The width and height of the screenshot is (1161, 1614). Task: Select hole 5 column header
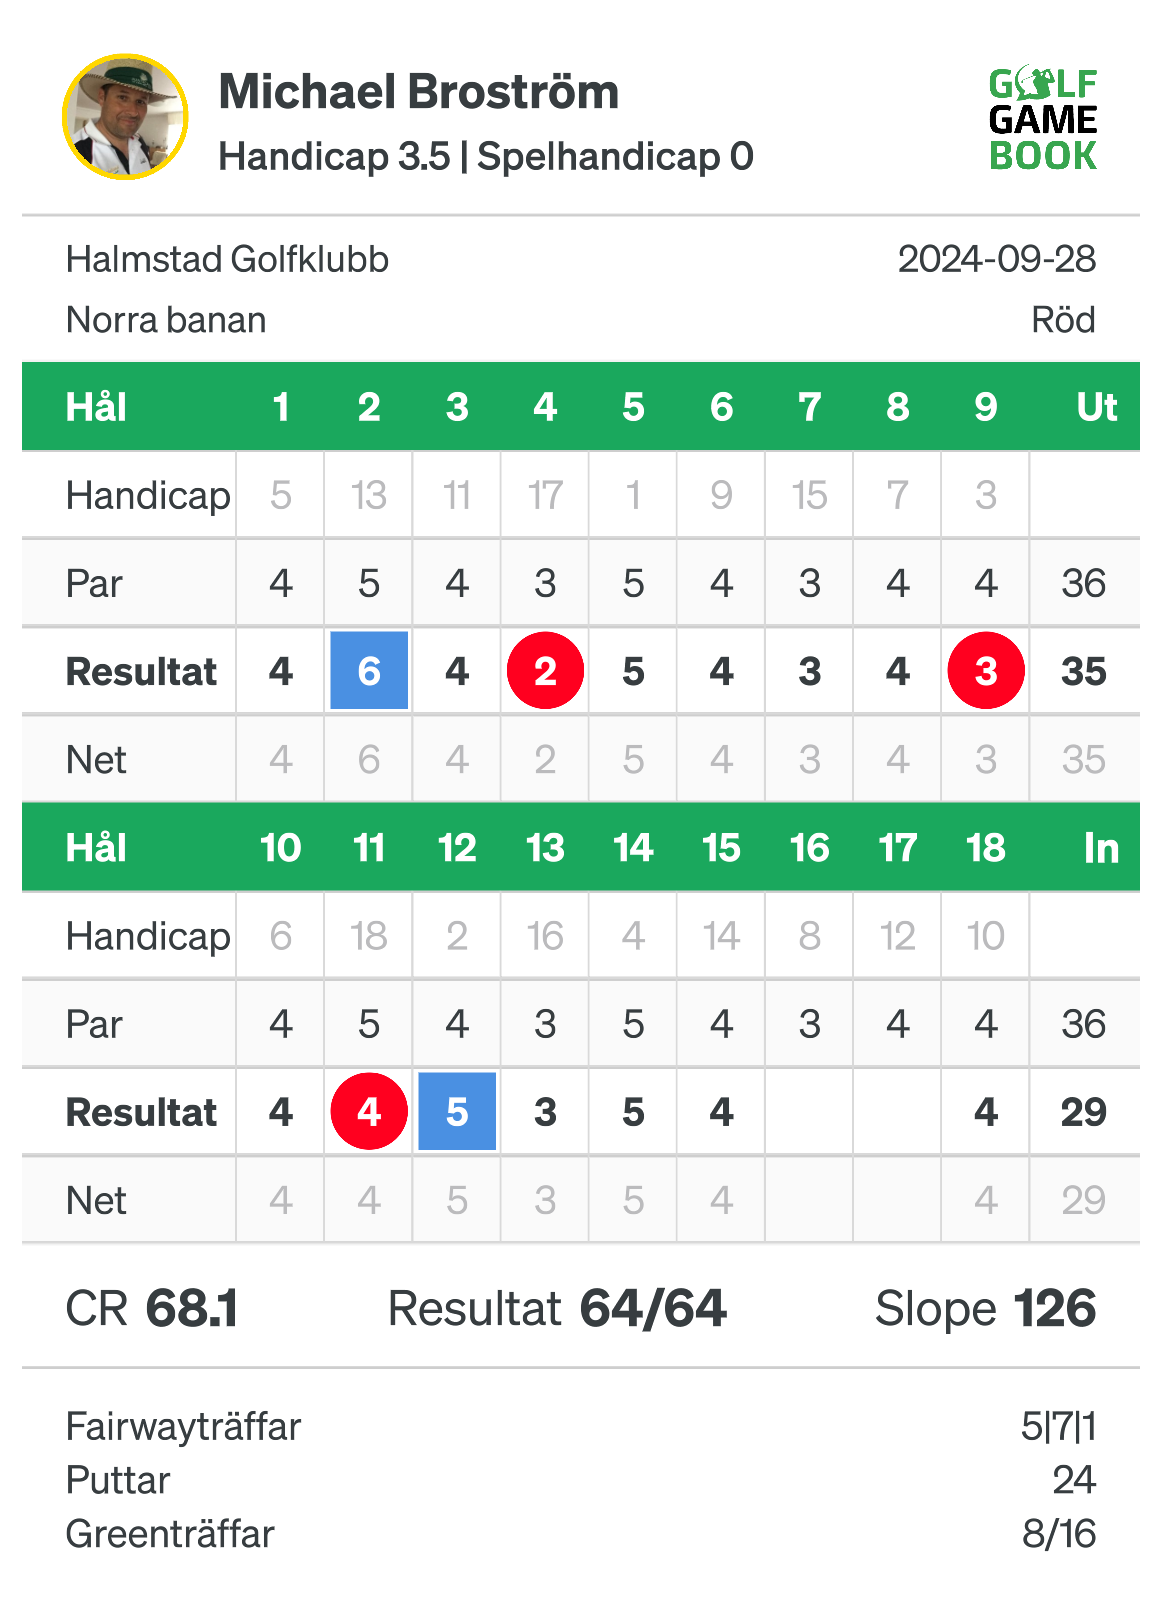(633, 407)
